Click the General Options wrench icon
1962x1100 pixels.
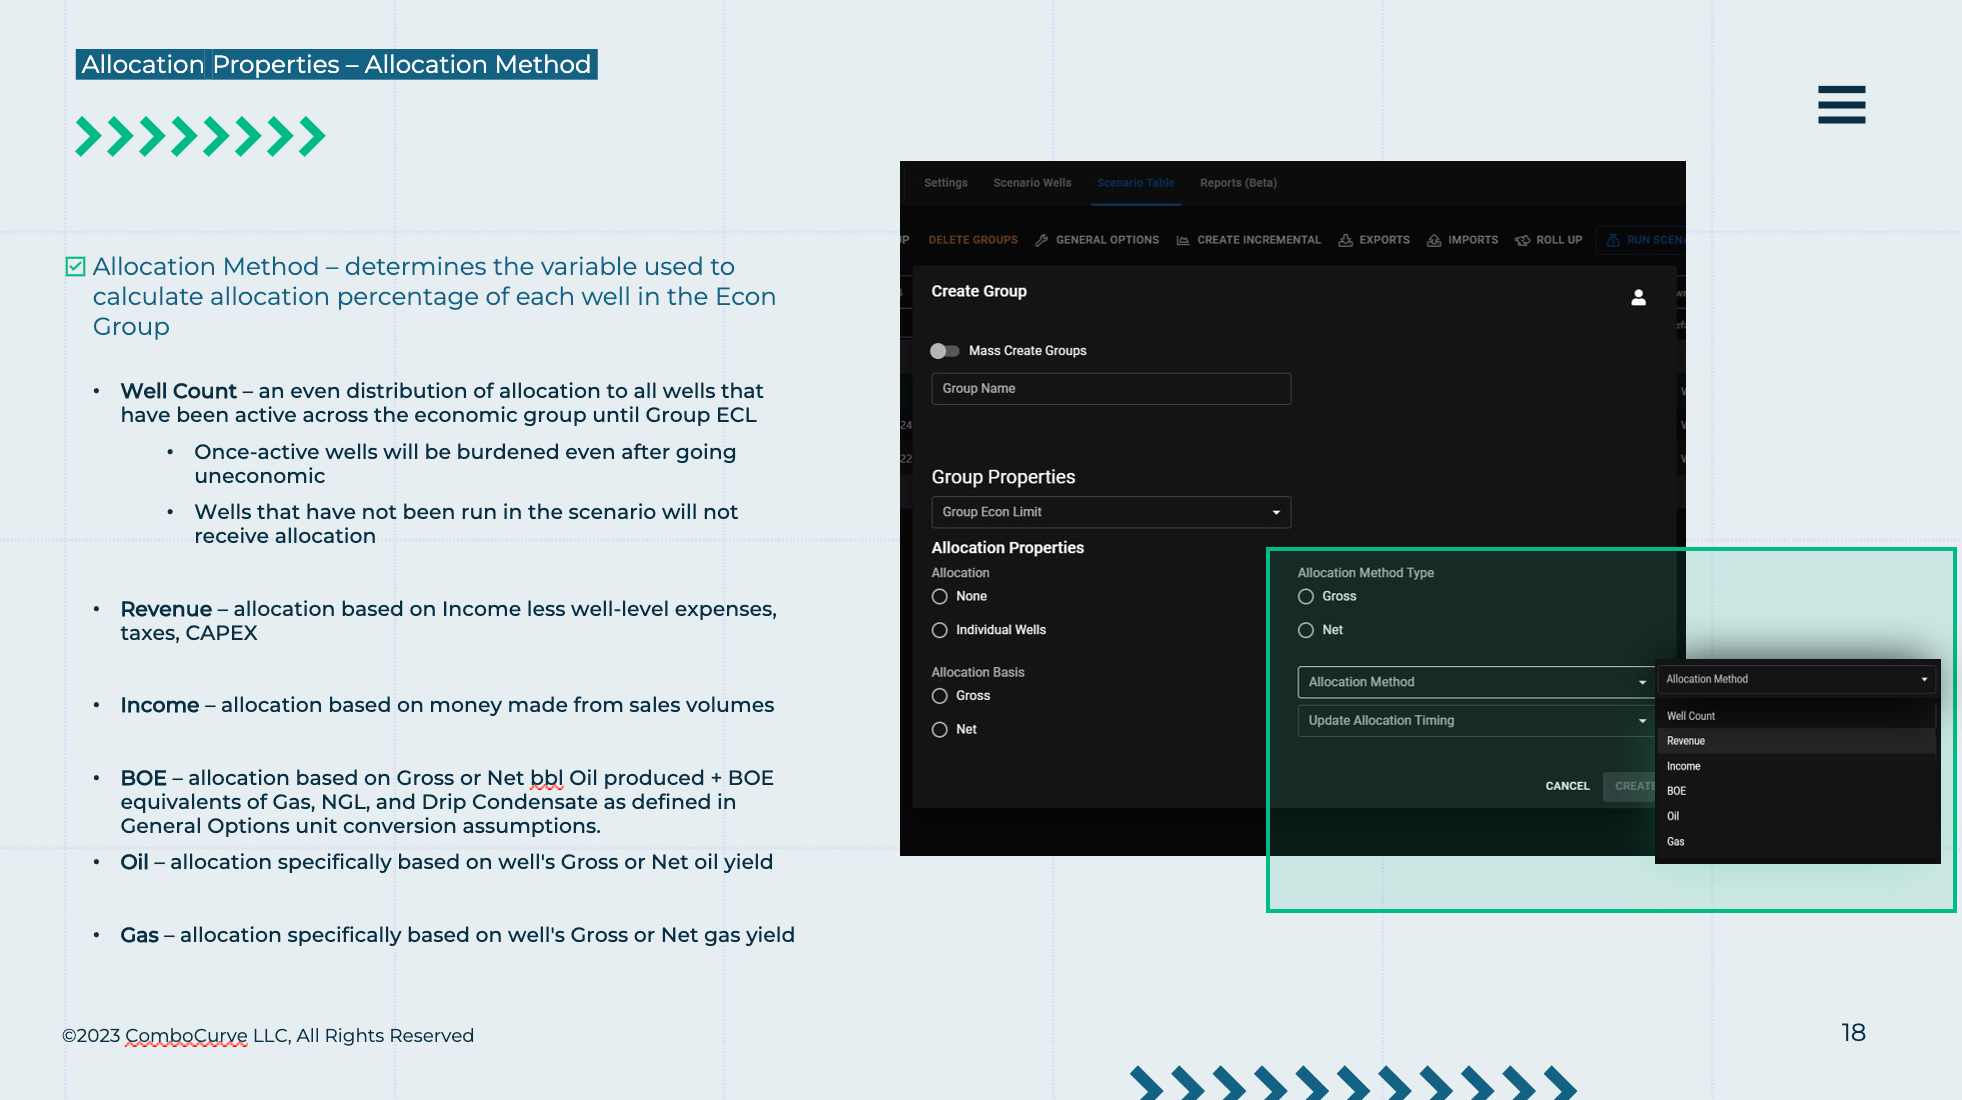(1042, 240)
